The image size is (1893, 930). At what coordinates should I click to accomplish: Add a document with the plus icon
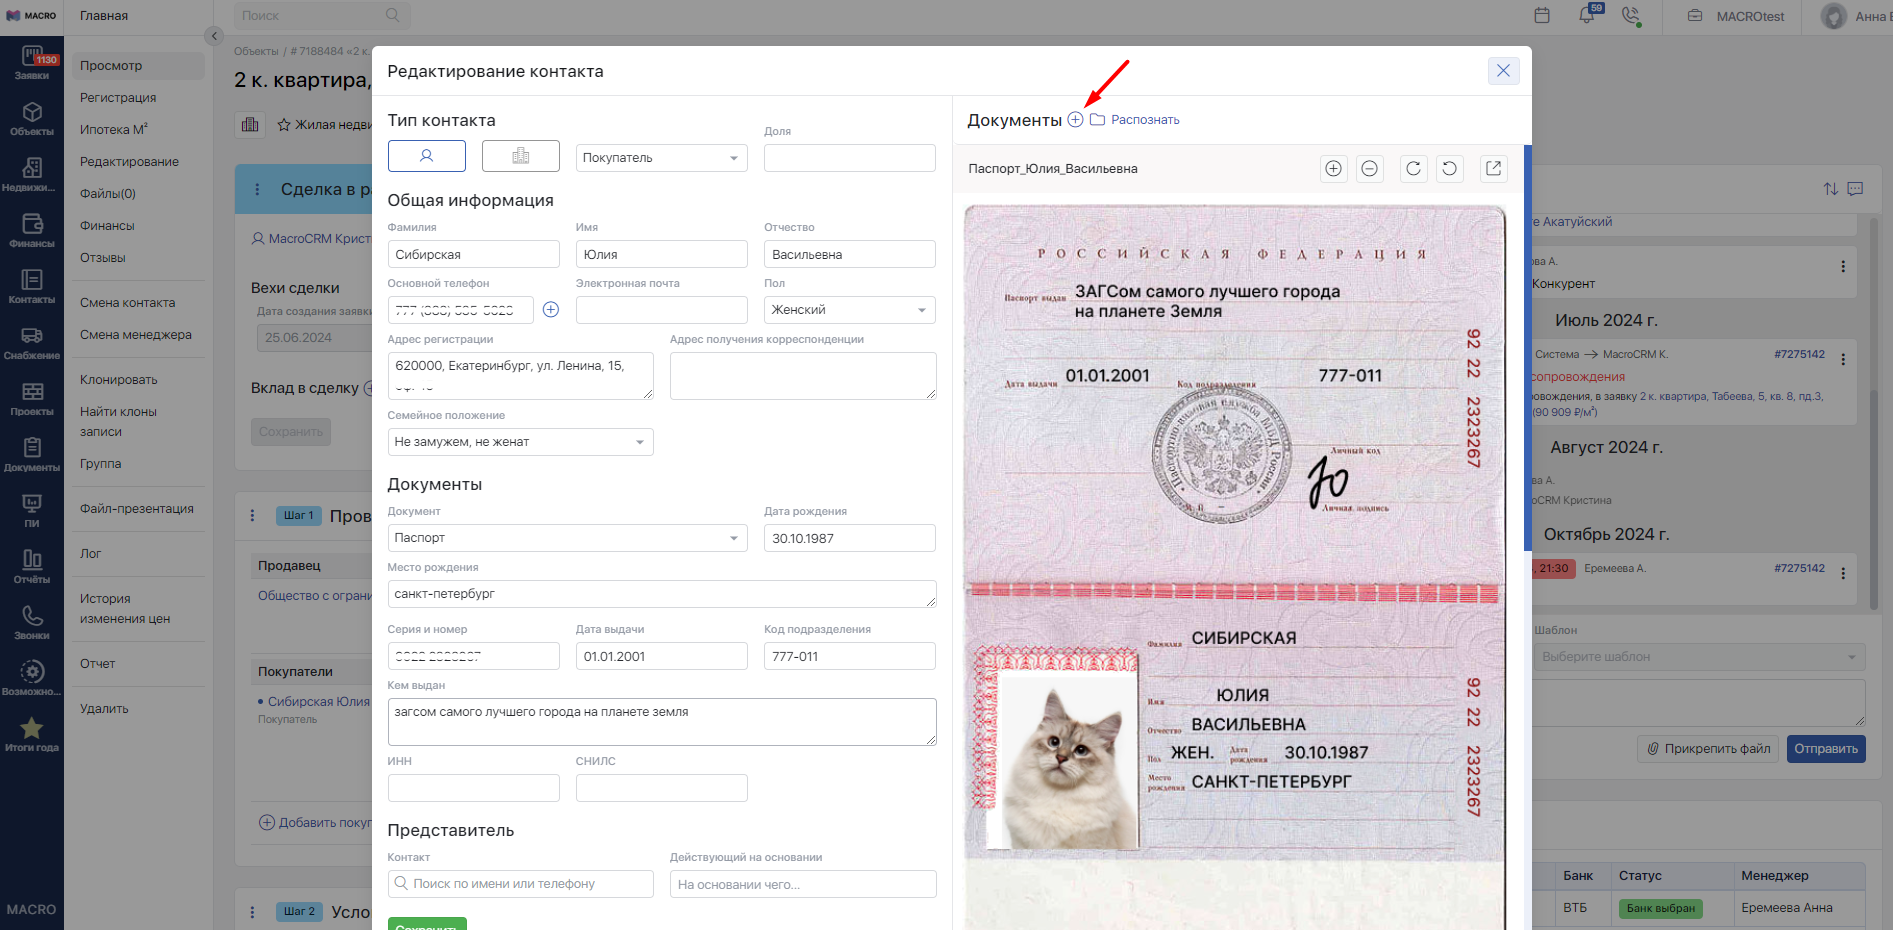(1075, 119)
